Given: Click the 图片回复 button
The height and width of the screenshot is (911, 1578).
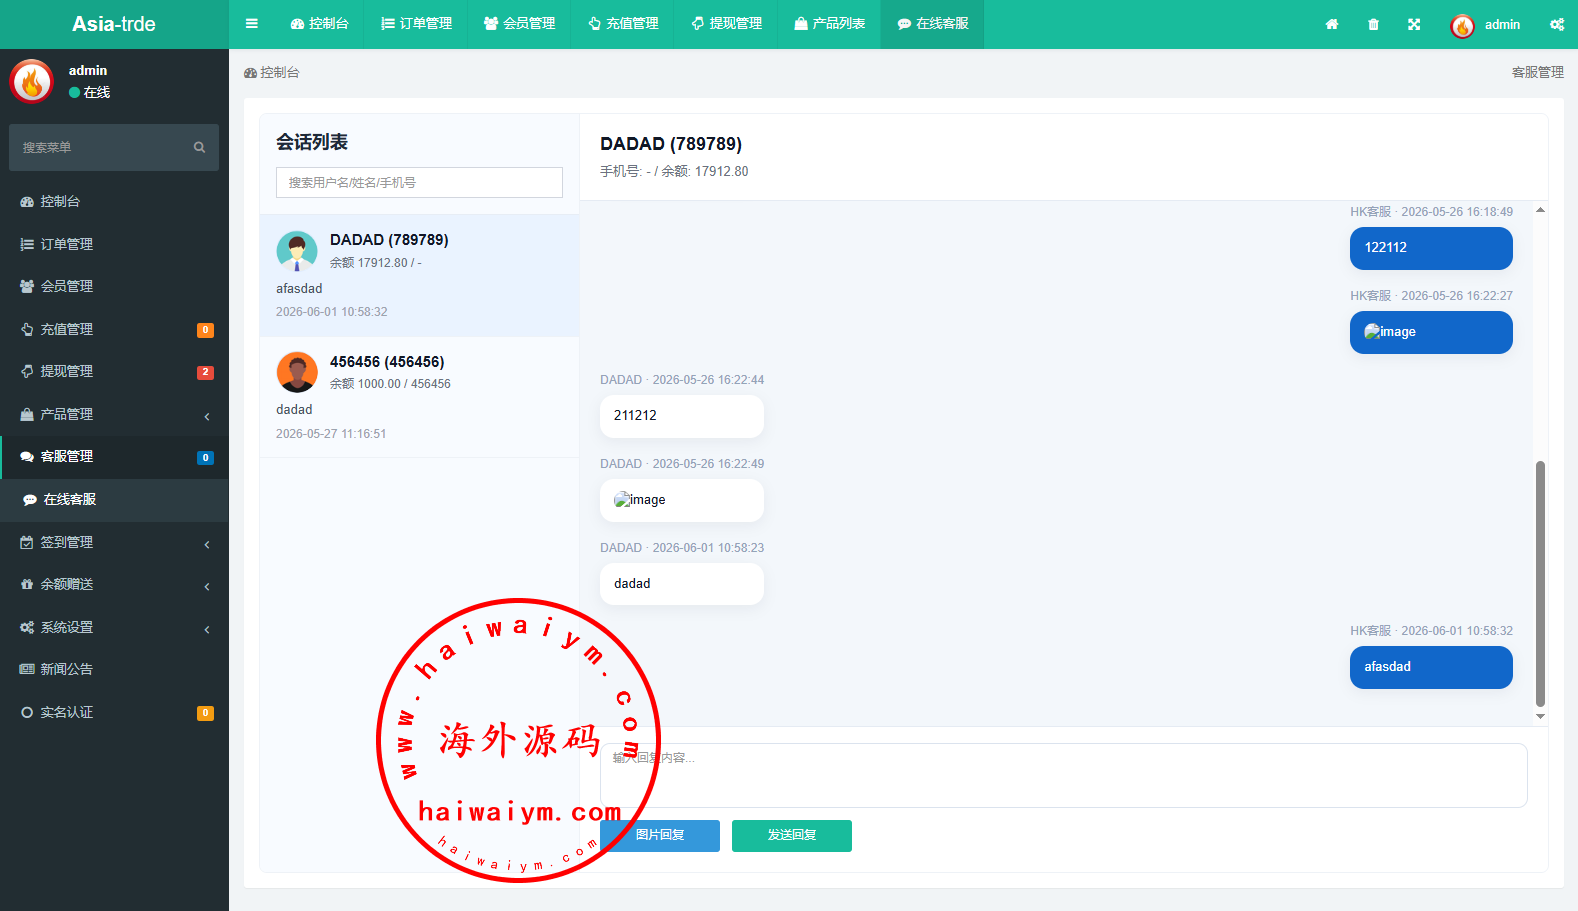Looking at the screenshot, I should pyautogui.click(x=660, y=836).
